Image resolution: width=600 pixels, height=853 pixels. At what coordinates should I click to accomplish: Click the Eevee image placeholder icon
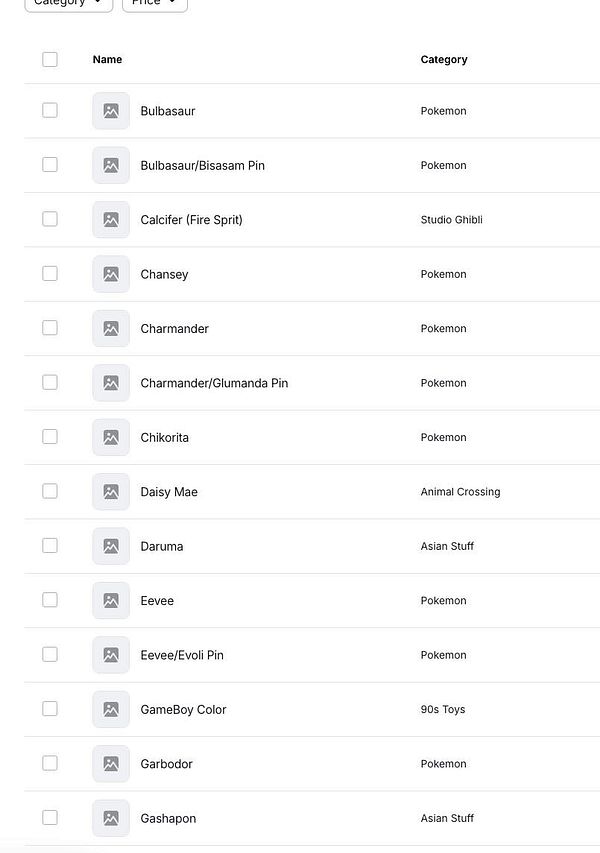coord(110,600)
